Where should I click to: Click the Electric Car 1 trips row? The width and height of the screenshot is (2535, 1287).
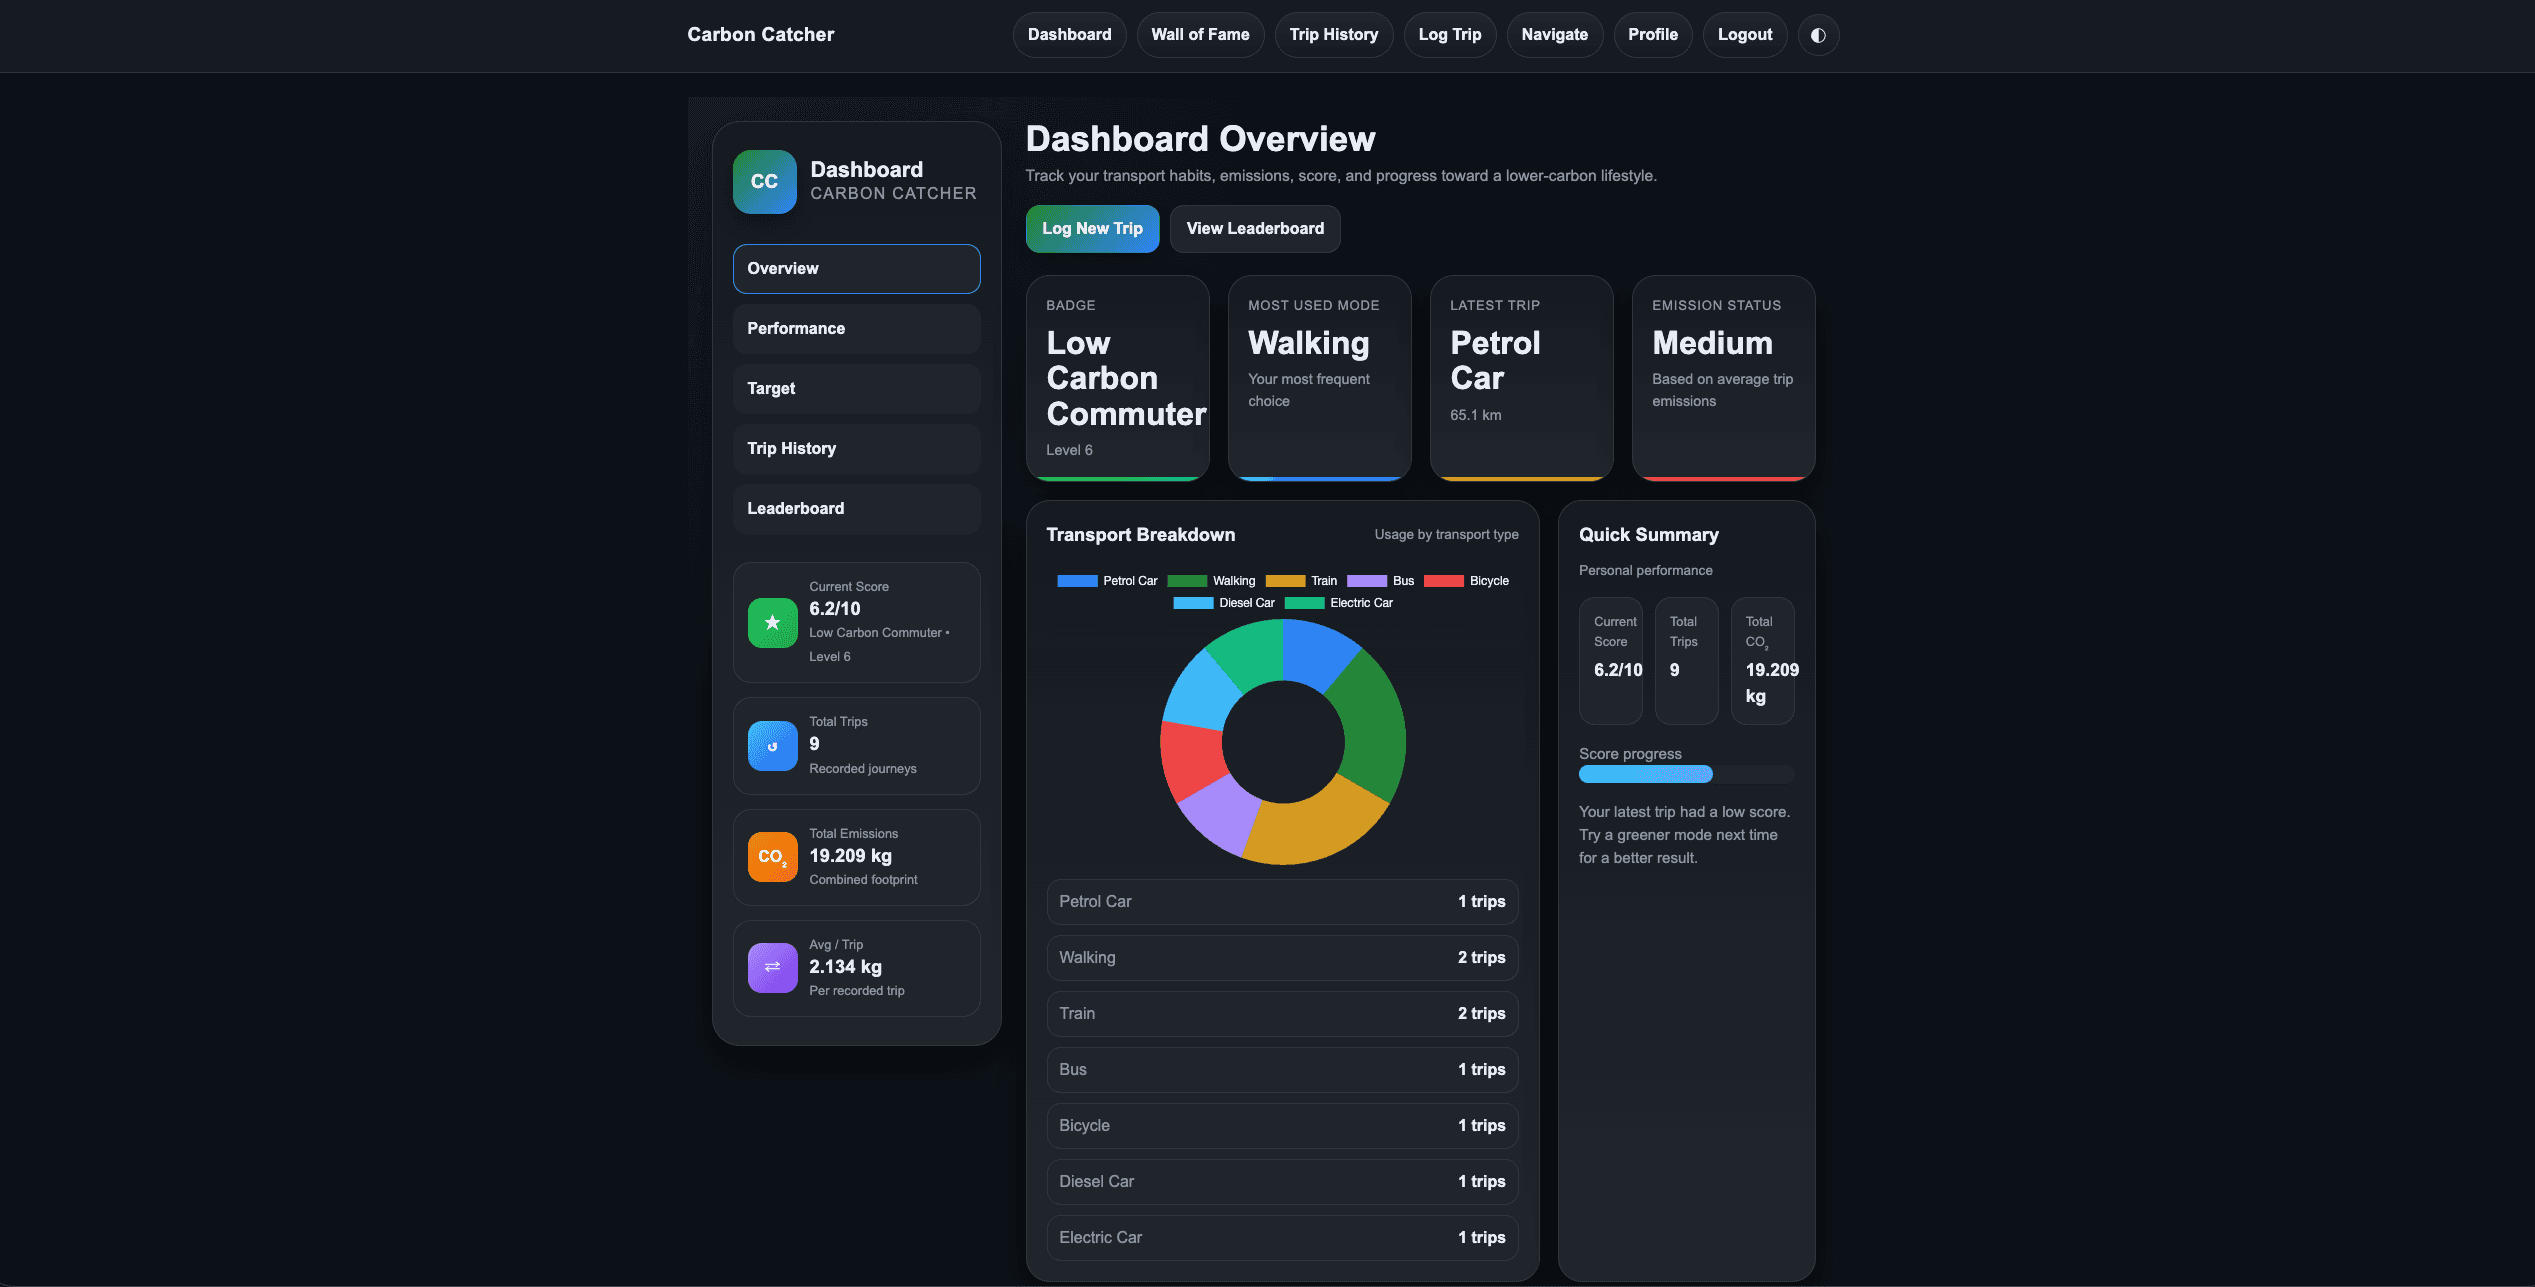(x=1283, y=1238)
